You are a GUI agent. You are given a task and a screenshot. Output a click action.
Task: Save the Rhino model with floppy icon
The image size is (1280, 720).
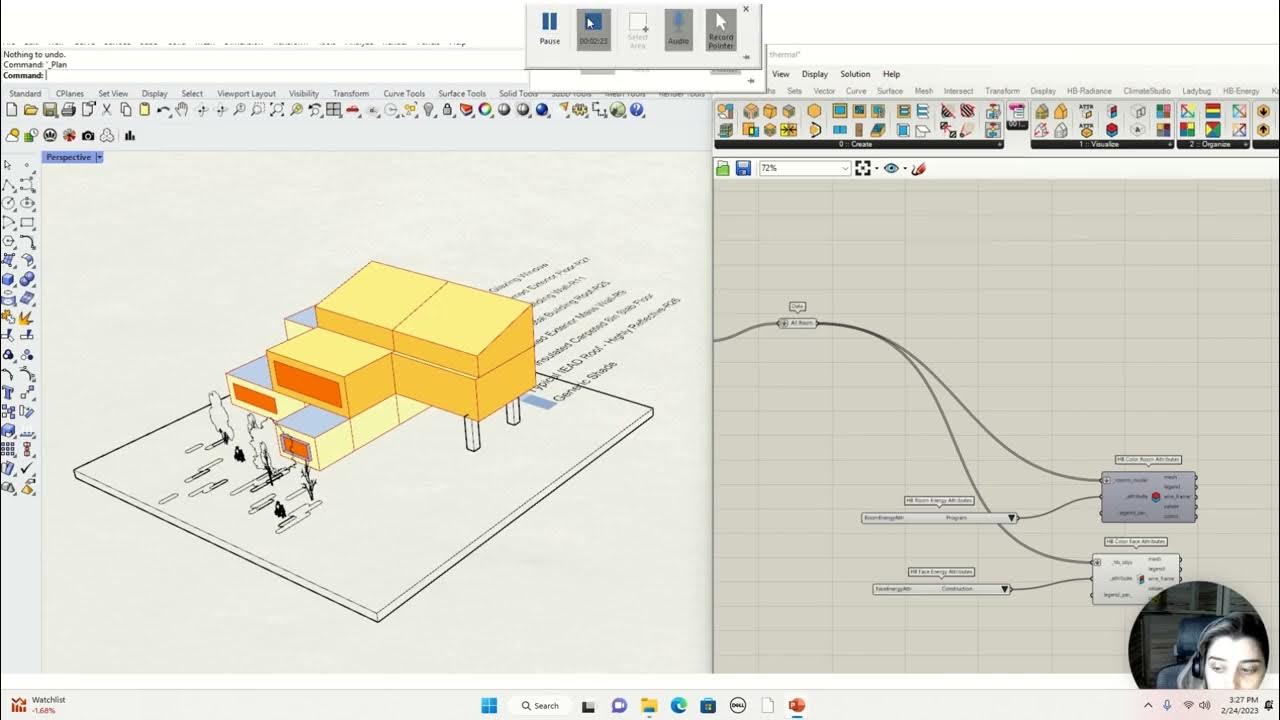click(x=50, y=109)
